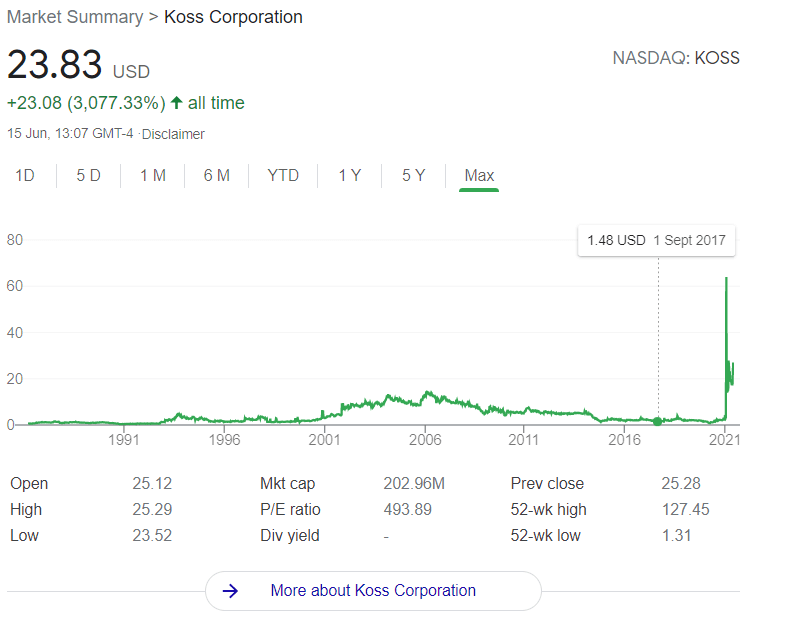Click the green up arrow icon
788x632 pixels.
[x=176, y=102]
